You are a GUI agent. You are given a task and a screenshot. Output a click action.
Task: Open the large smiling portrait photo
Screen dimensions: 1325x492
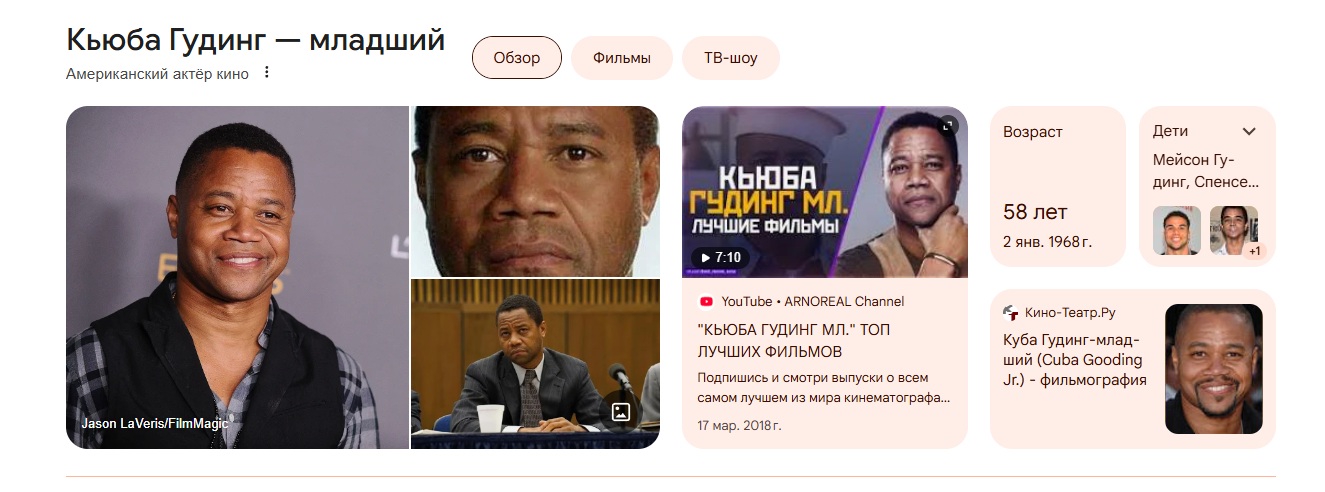(238, 277)
